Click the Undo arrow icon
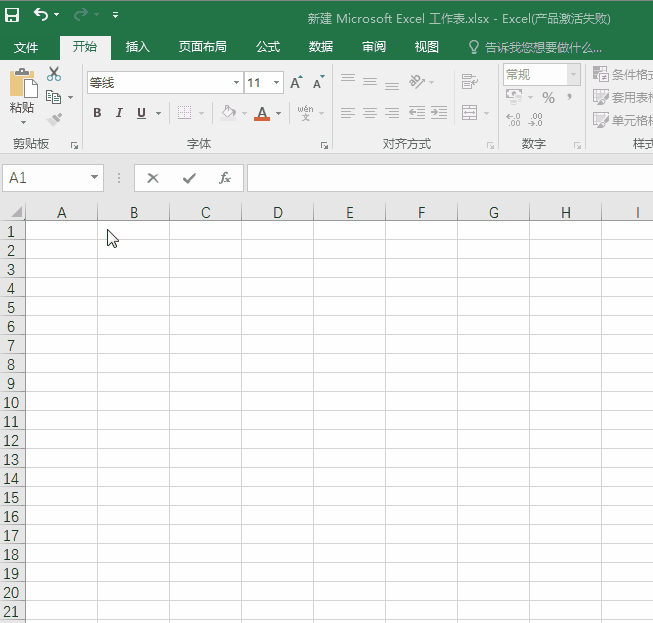 click(x=40, y=15)
